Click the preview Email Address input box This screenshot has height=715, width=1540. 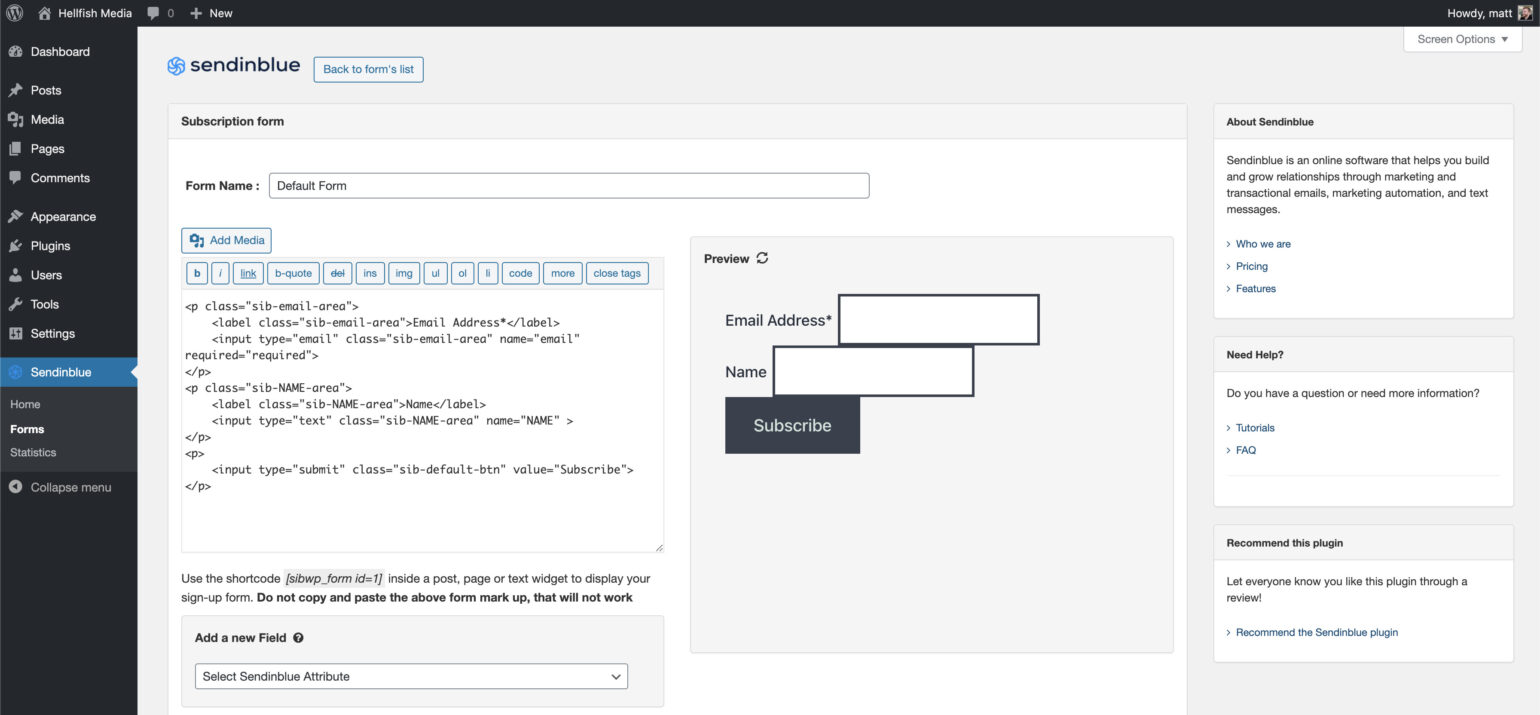[x=939, y=320]
